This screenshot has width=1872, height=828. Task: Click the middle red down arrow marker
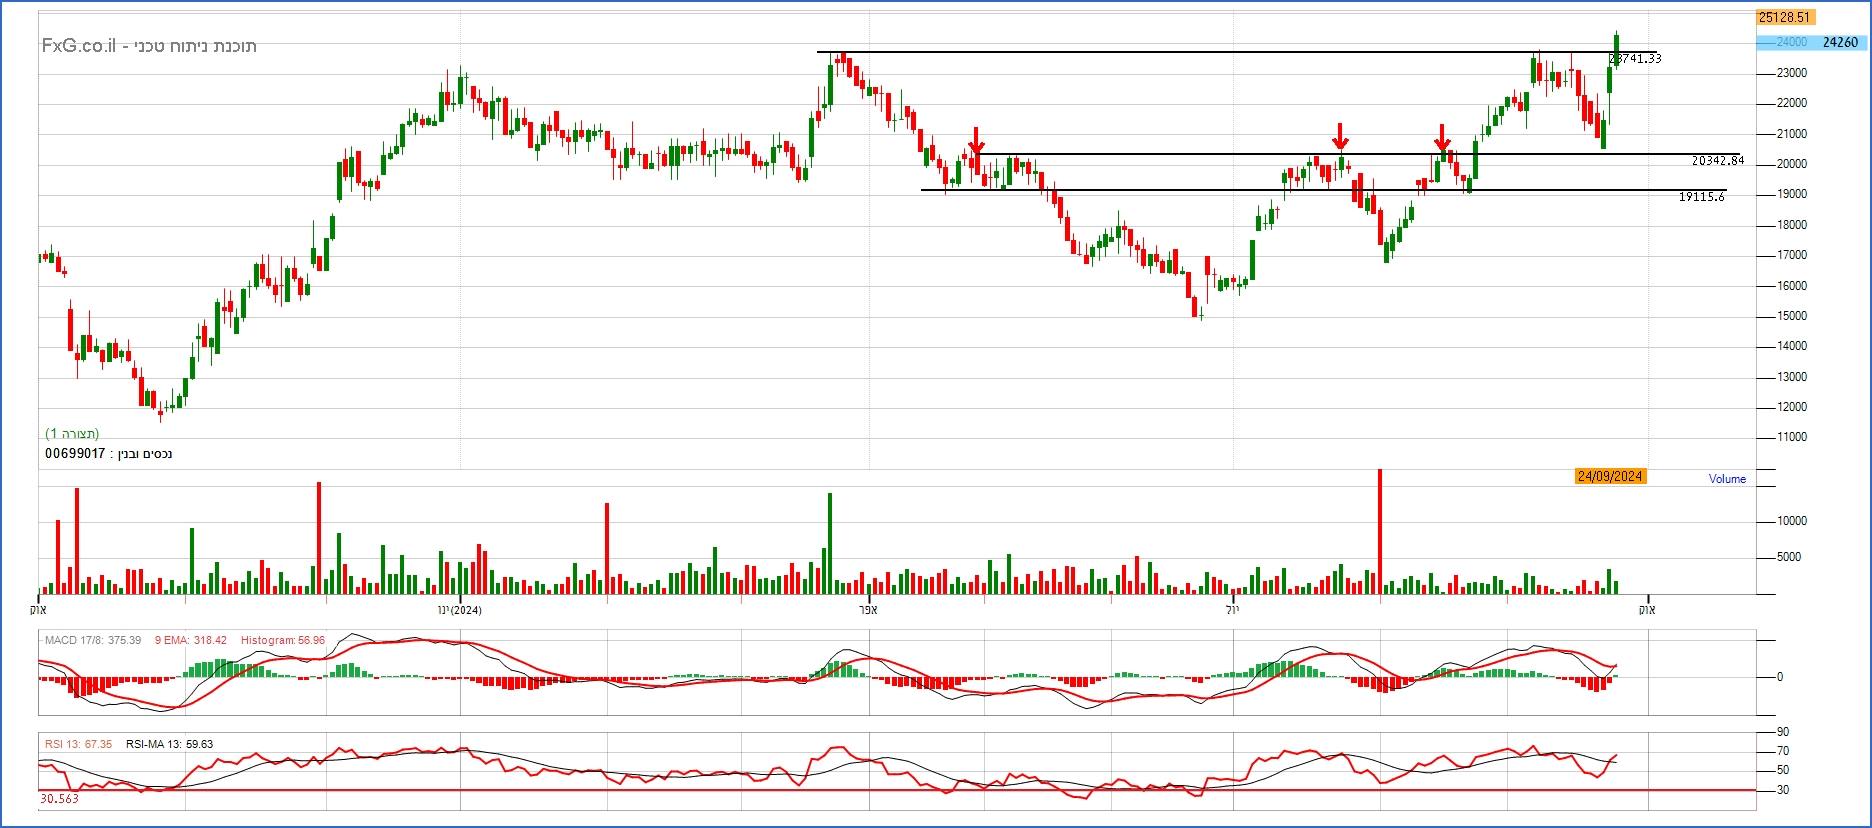pos(1340,136)
